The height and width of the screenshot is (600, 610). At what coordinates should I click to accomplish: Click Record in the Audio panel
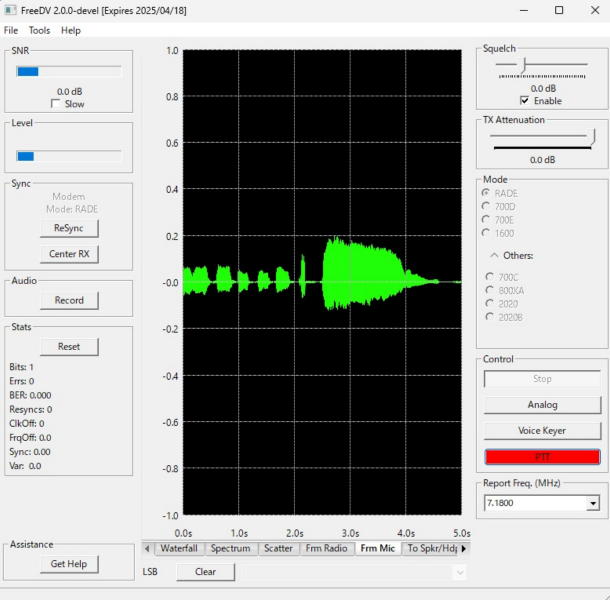(x=69, y=300)
